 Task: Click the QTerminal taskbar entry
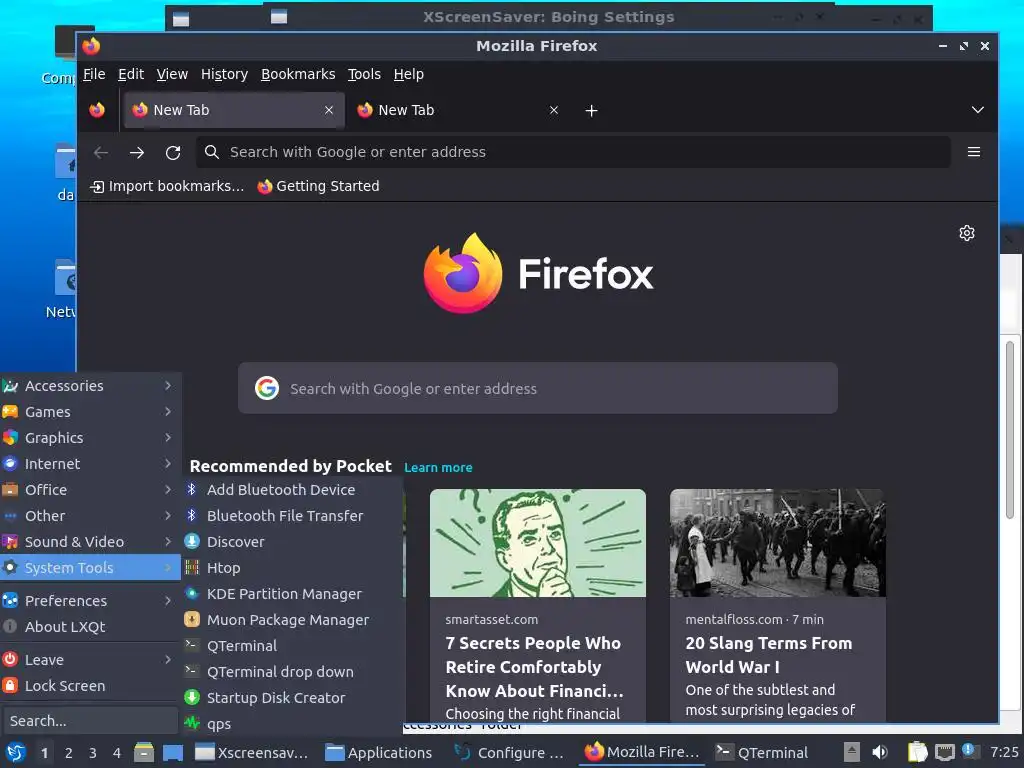[x=762, y=753]
